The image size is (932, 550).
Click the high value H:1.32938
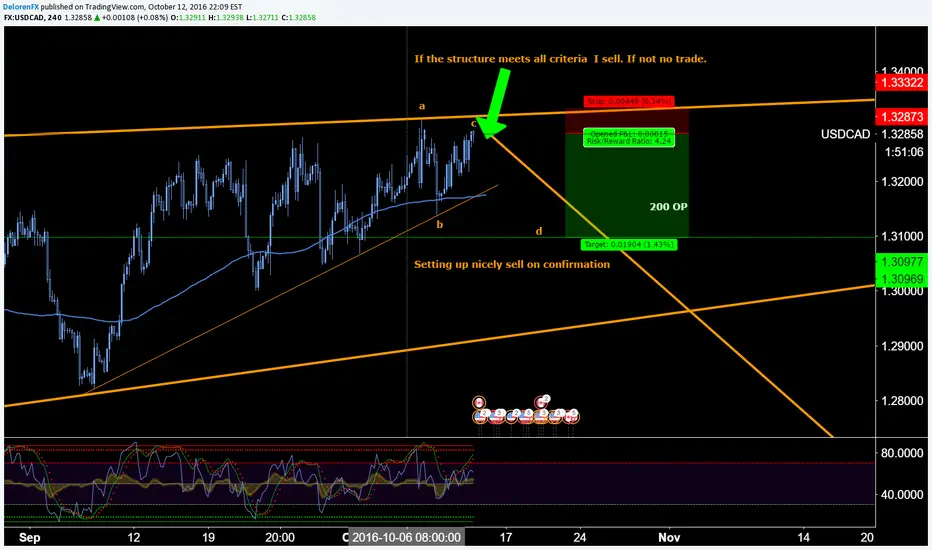click(x=226, y=17)
